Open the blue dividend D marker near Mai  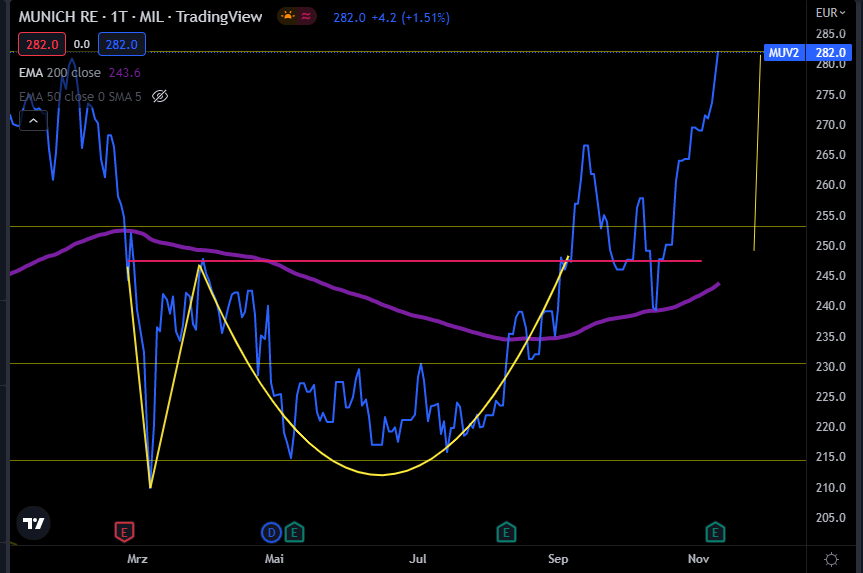[x=271, y=532]
